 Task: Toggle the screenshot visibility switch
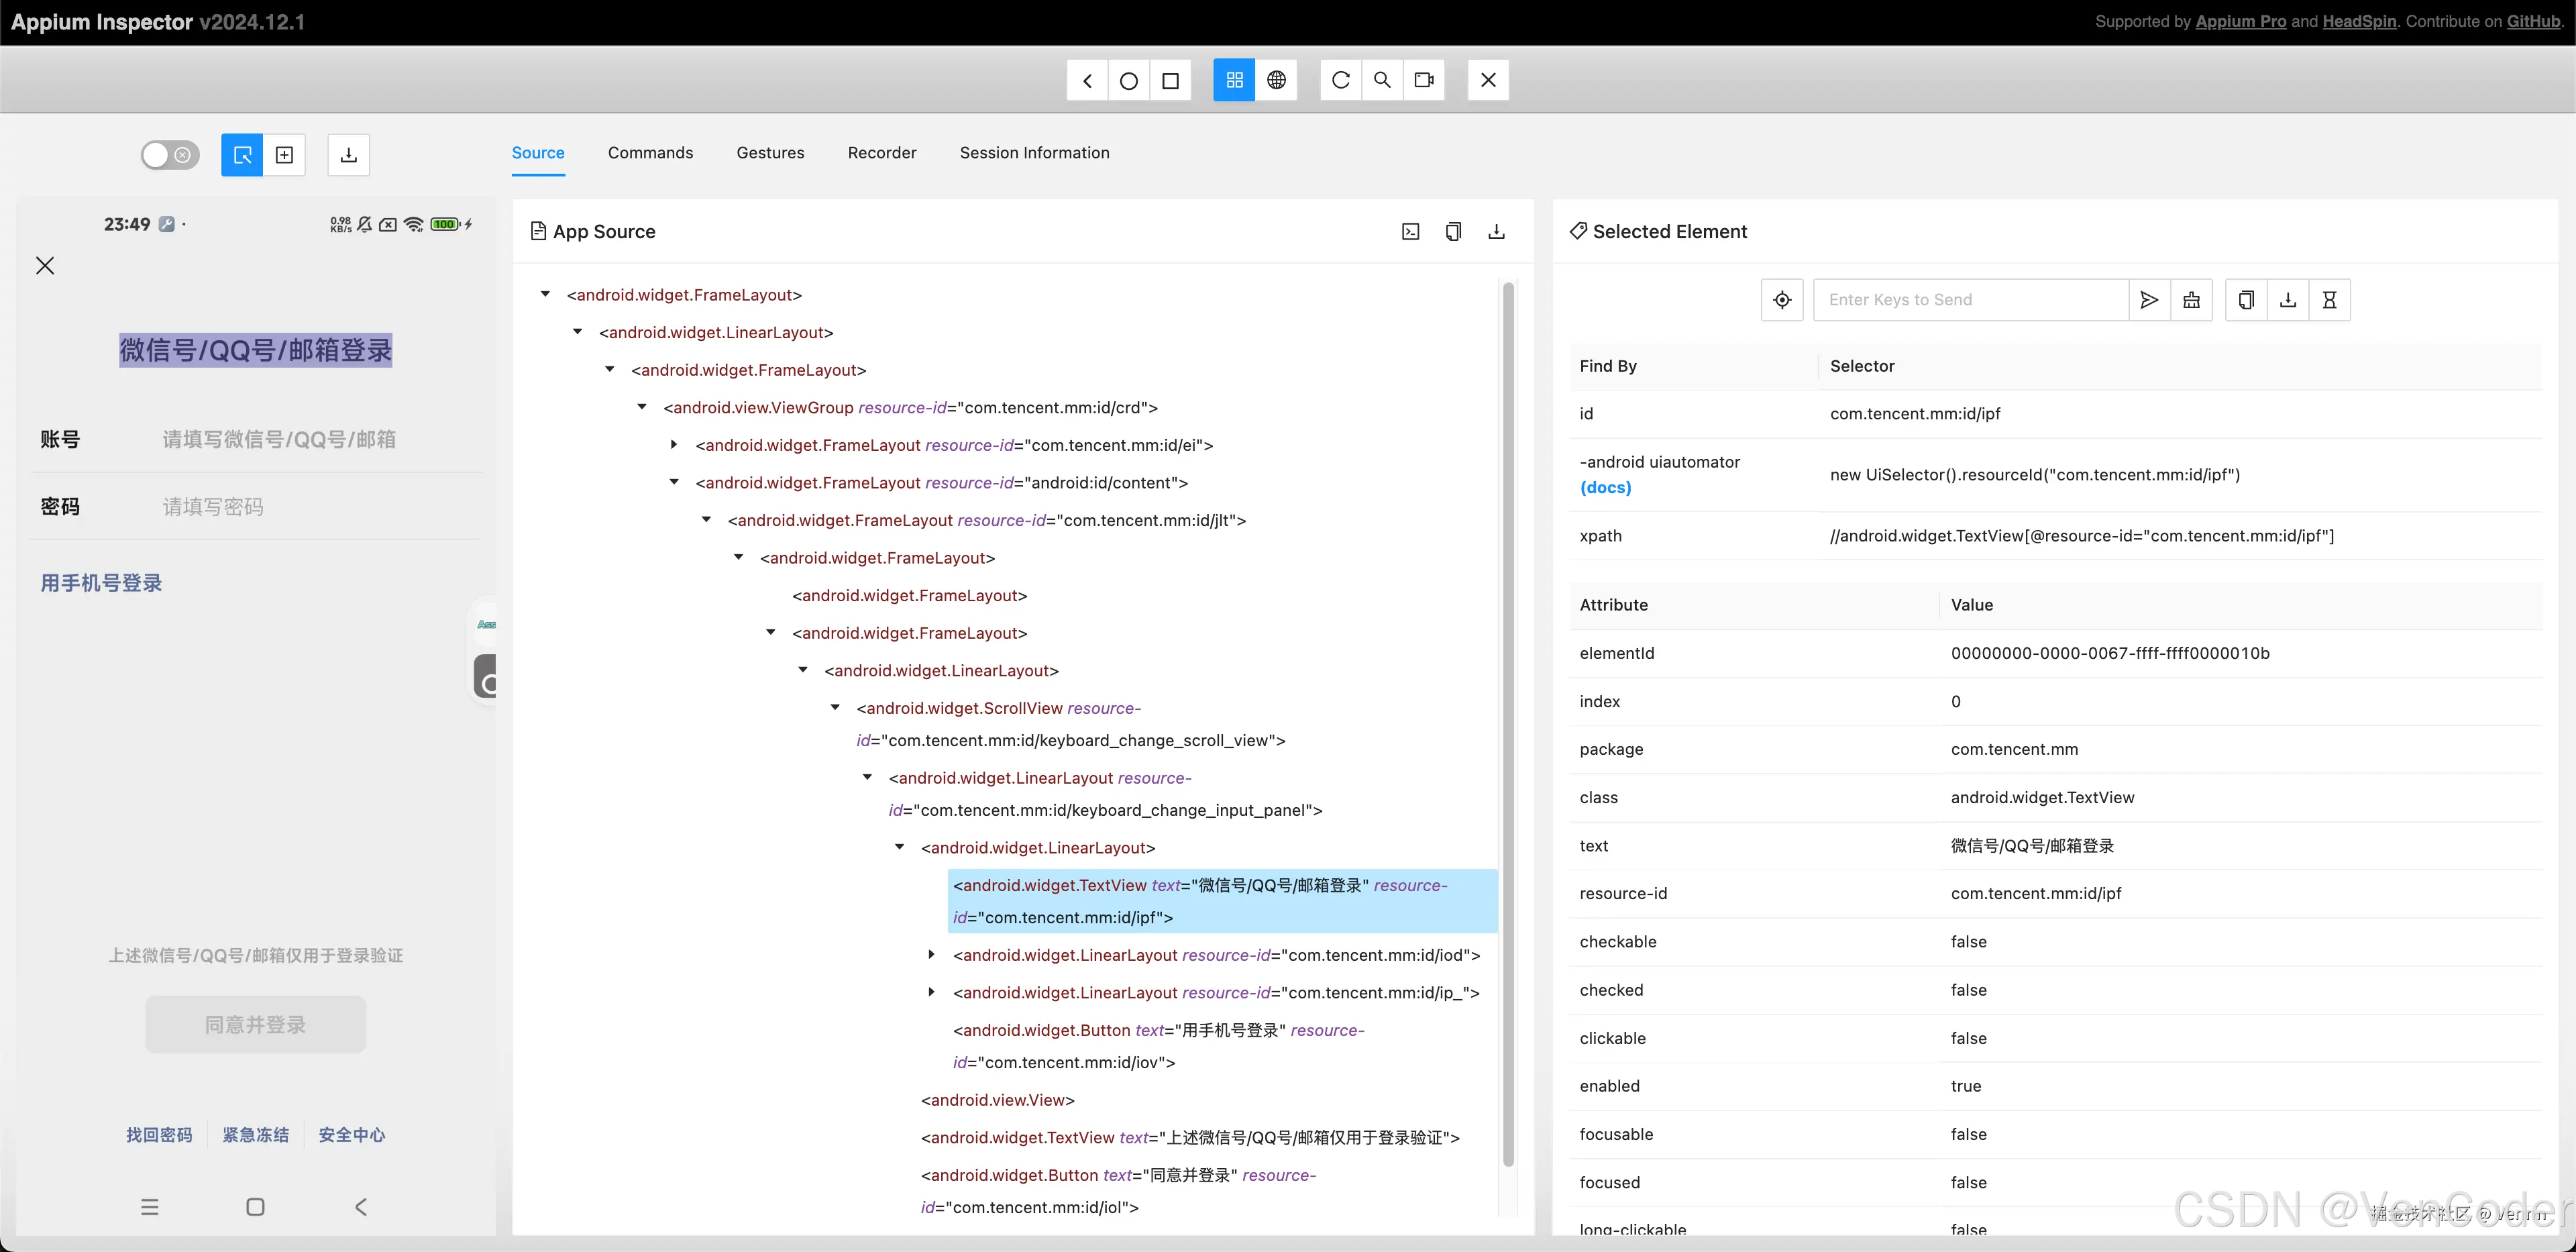(169, 155)
